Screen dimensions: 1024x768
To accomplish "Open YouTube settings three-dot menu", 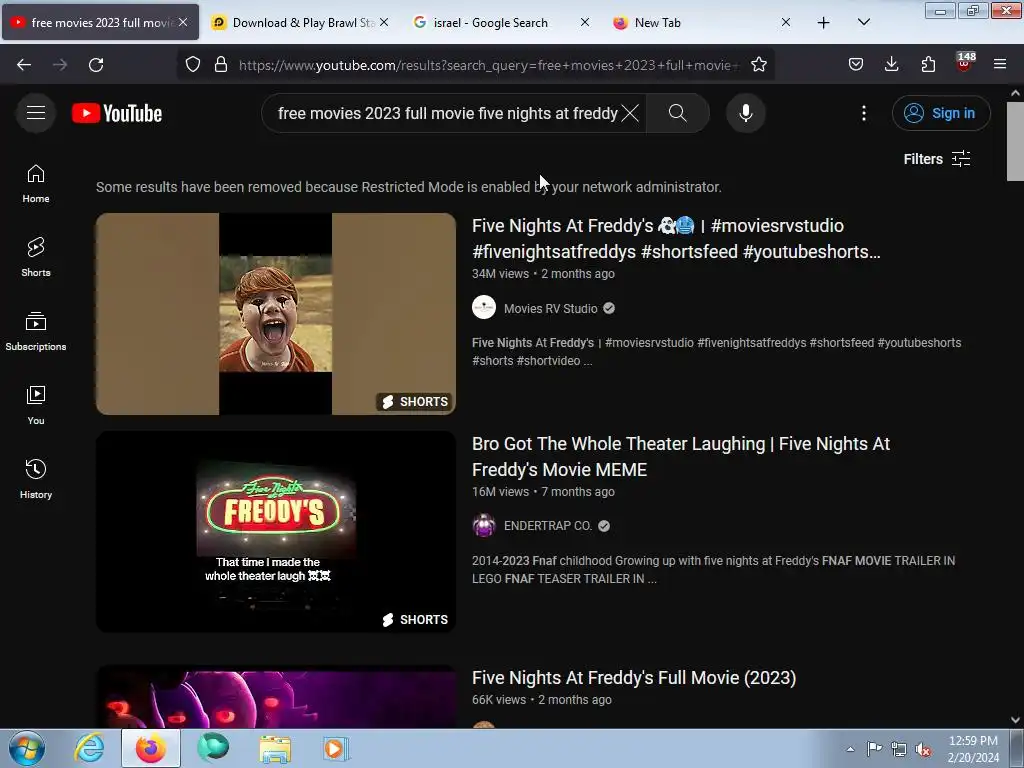I will (x=863, y=113).
